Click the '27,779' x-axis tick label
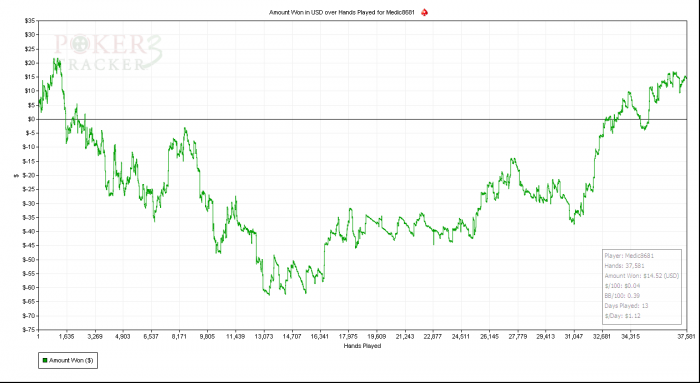 (517, 337)
